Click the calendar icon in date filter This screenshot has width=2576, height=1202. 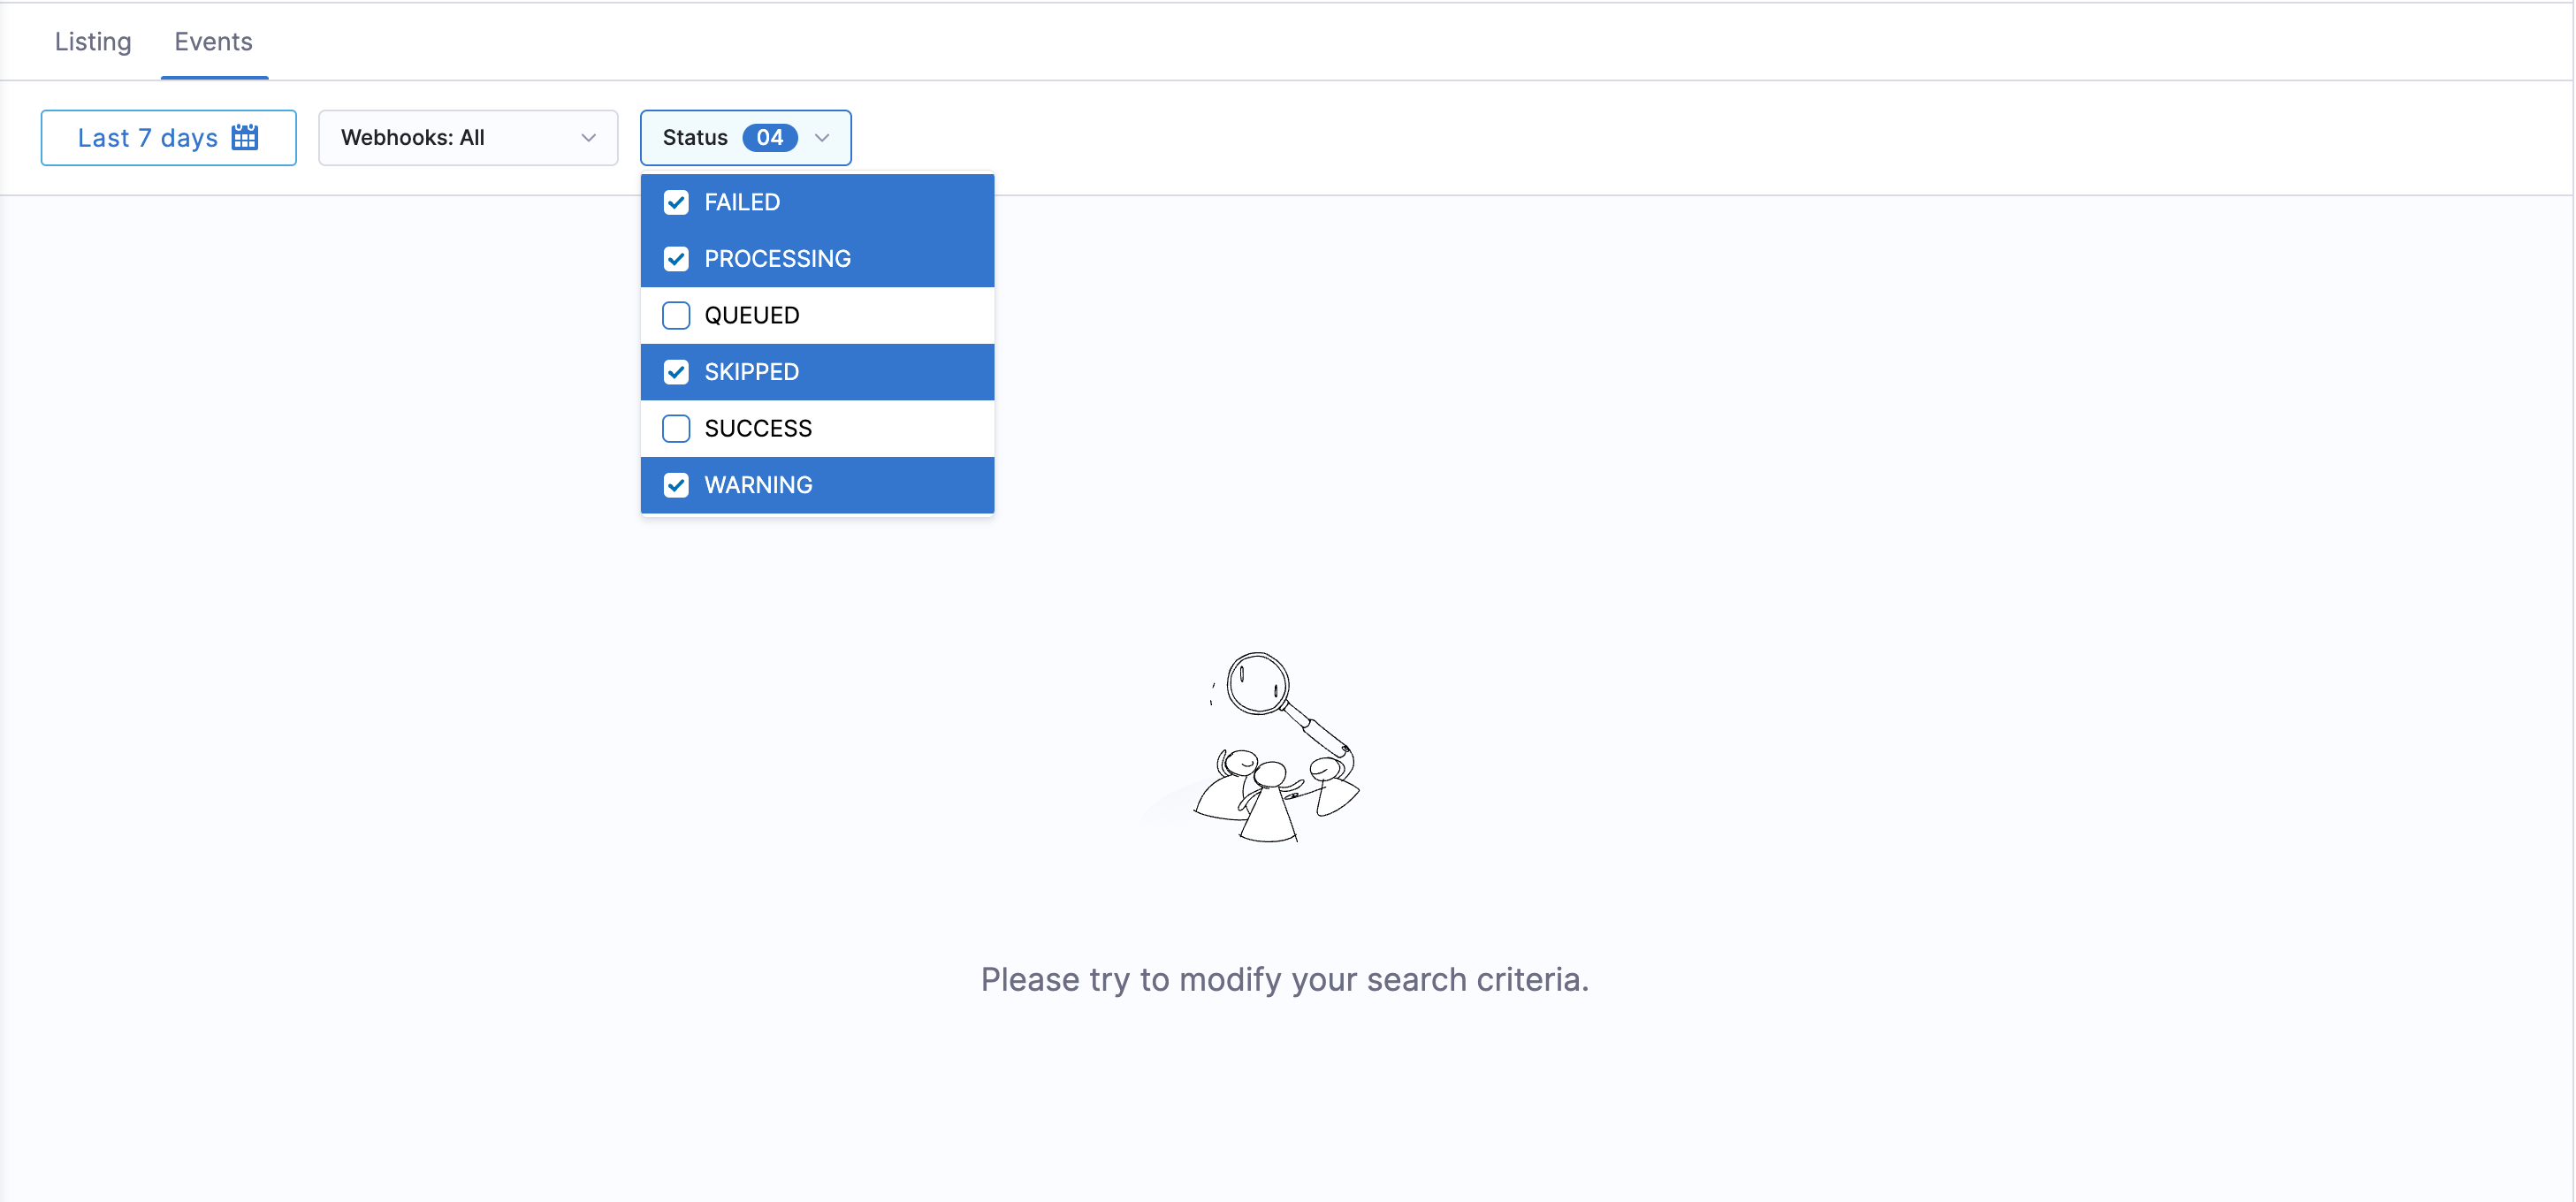(x=245, y=137)
